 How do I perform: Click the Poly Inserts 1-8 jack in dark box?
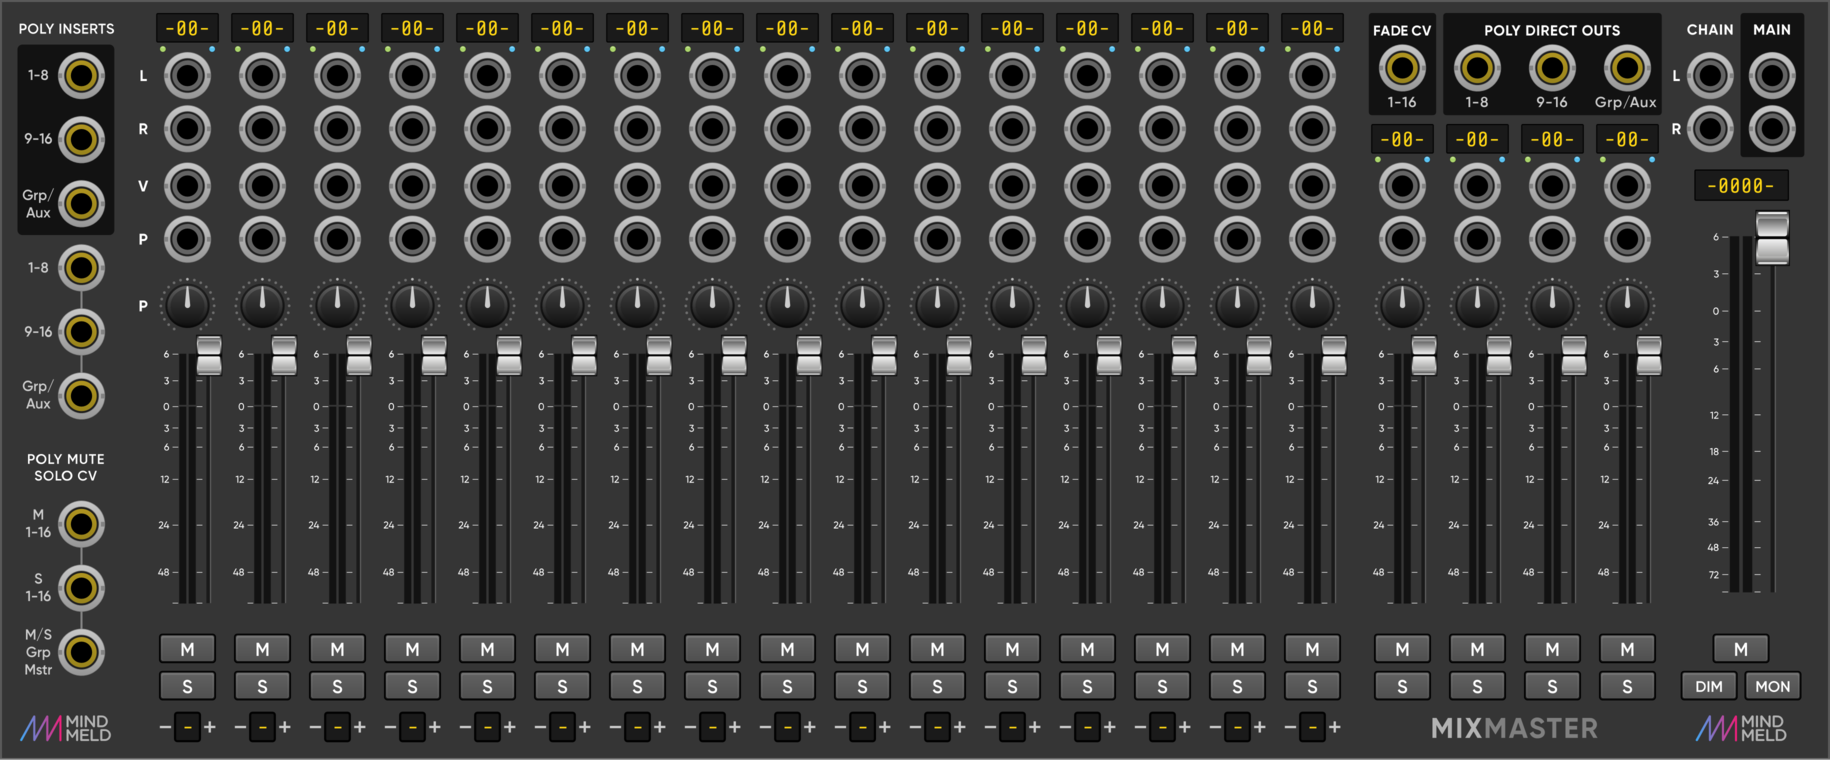pos(81,76)
